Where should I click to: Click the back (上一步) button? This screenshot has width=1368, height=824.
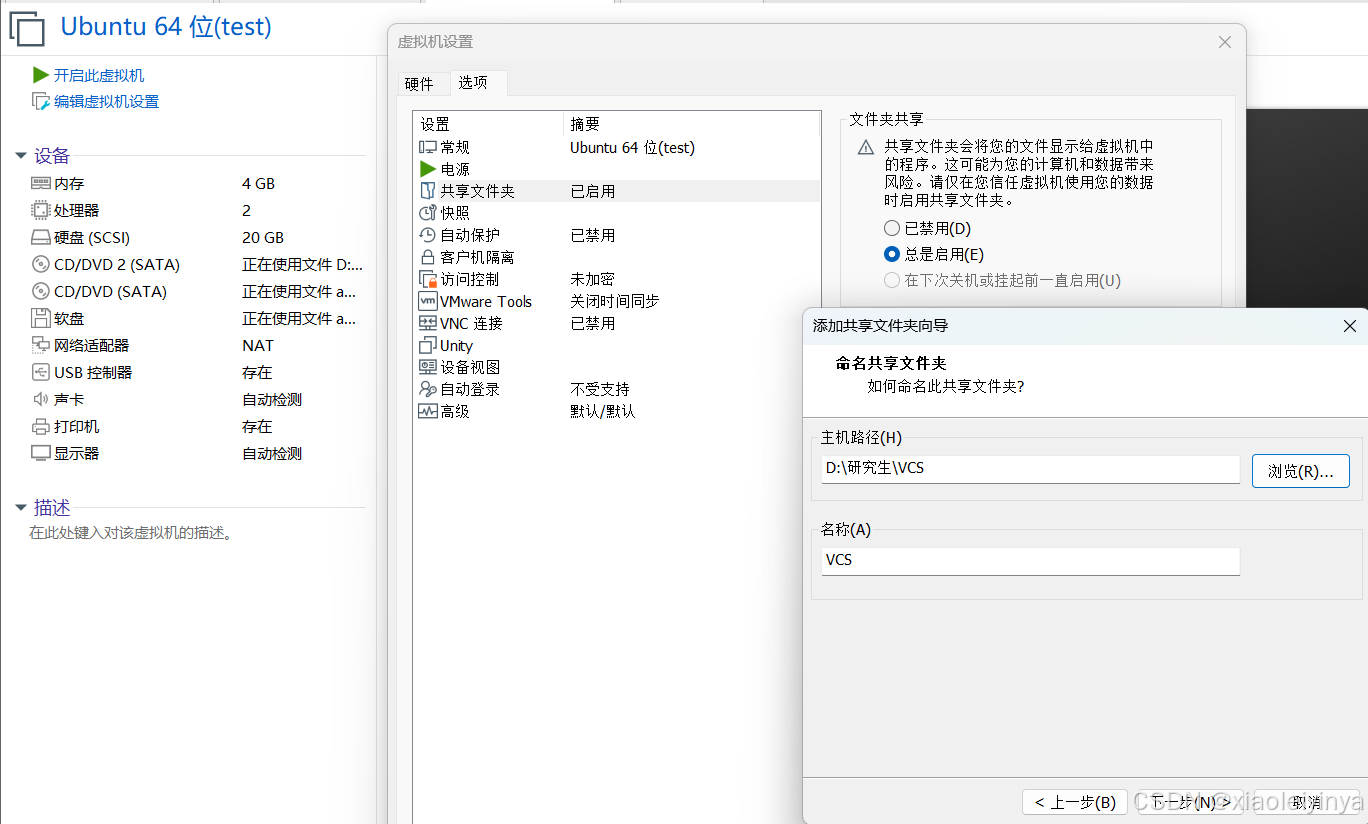coord(1075,802)
